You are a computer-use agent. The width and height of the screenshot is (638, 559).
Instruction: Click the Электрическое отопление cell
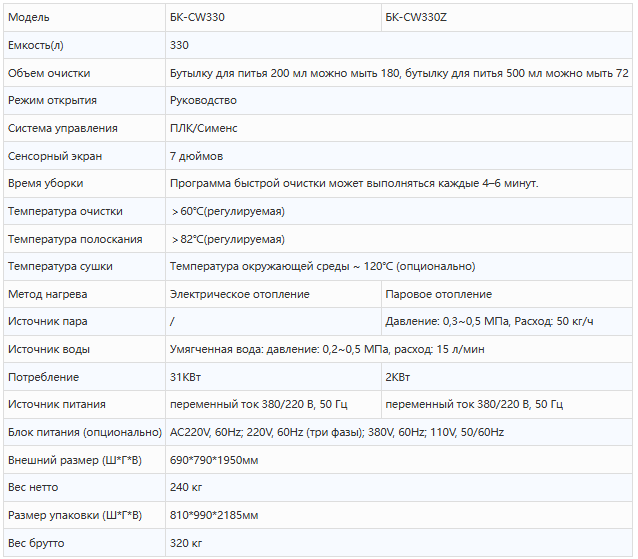(x=273, y=294)
